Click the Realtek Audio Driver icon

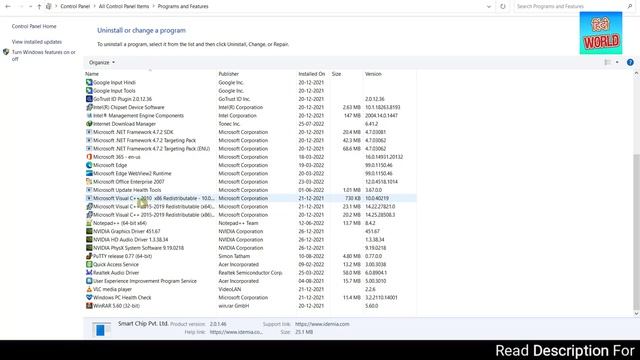pyautogui.click(x=89, y=273)
